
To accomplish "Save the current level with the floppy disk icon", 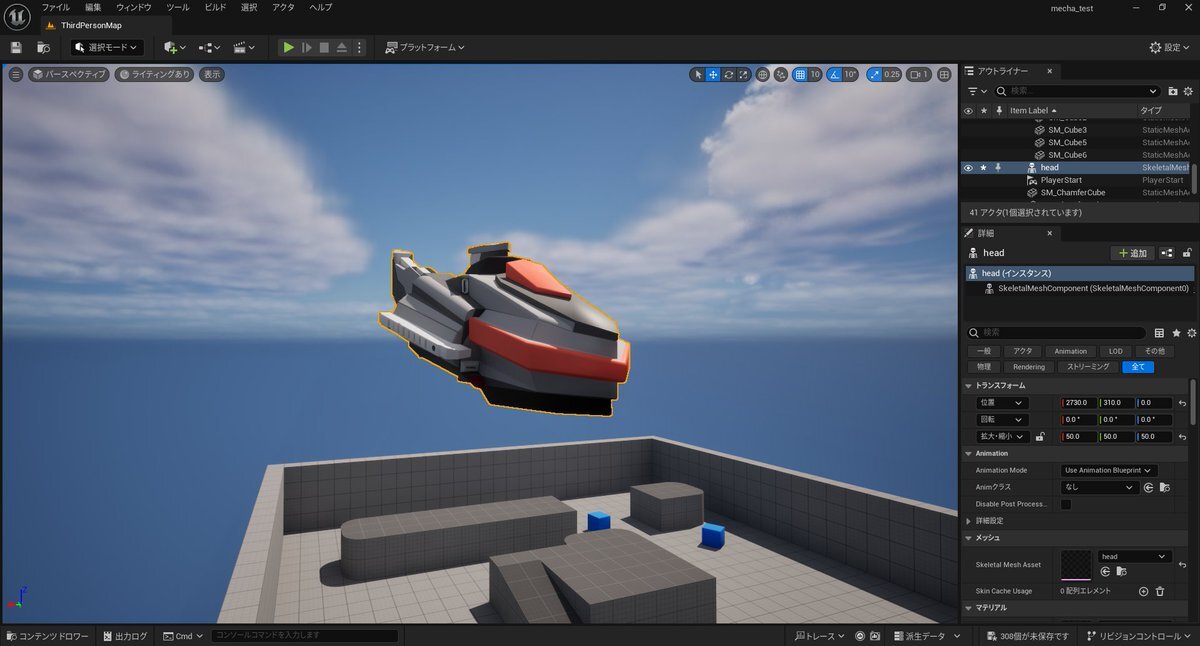I will pyautogui.click(x=16, y=47).
